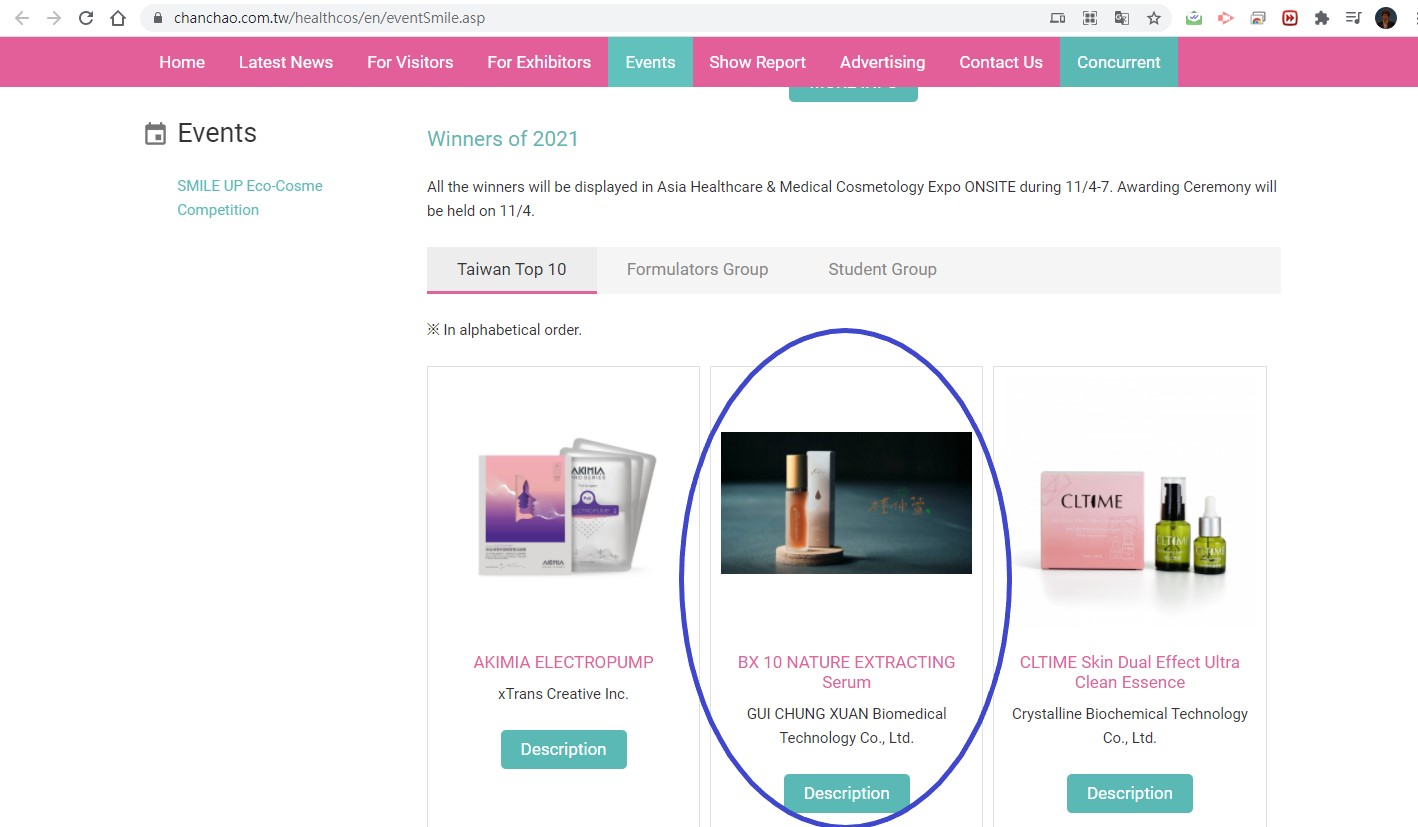Viewport: 1418px width, 827px height.
Task: Click the red fast-forward extension icon
Action: tap(1290, 18)
